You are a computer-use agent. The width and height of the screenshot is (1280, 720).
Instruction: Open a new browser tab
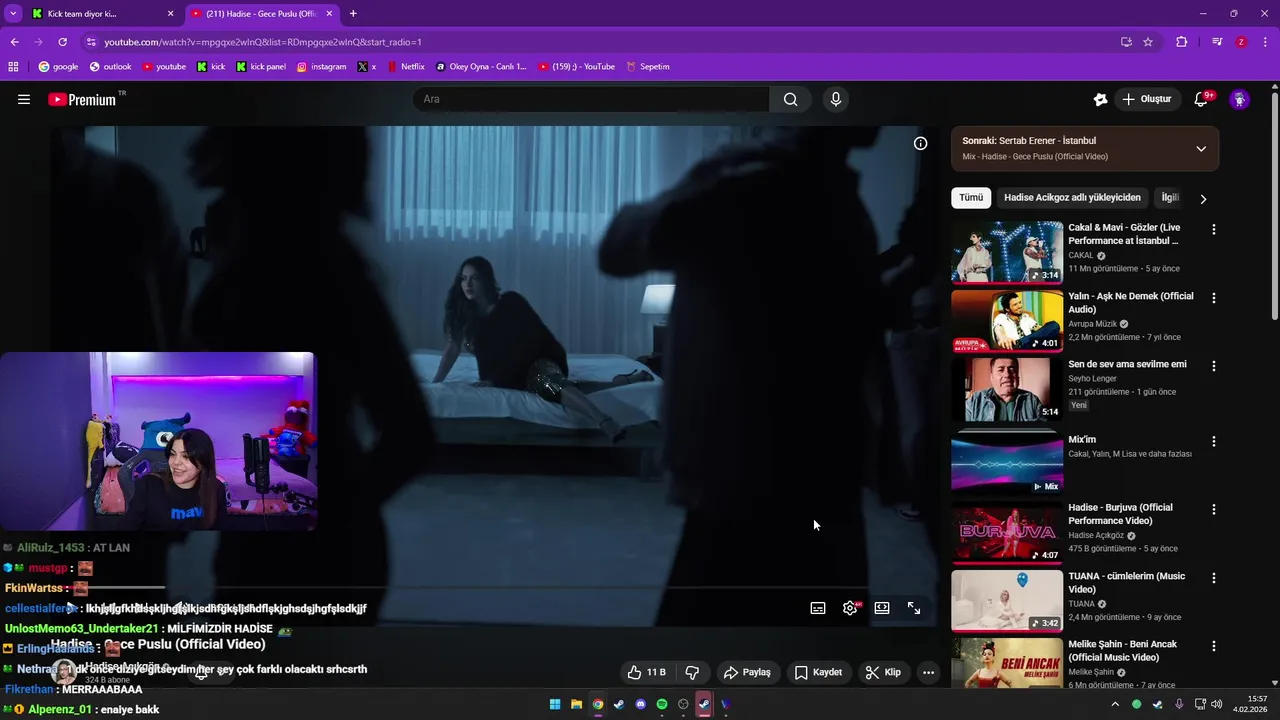pos(353,14)
